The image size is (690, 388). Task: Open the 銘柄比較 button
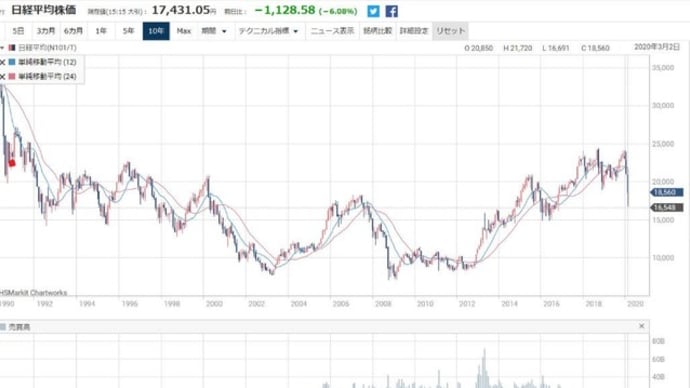click(x=378, y=31)
